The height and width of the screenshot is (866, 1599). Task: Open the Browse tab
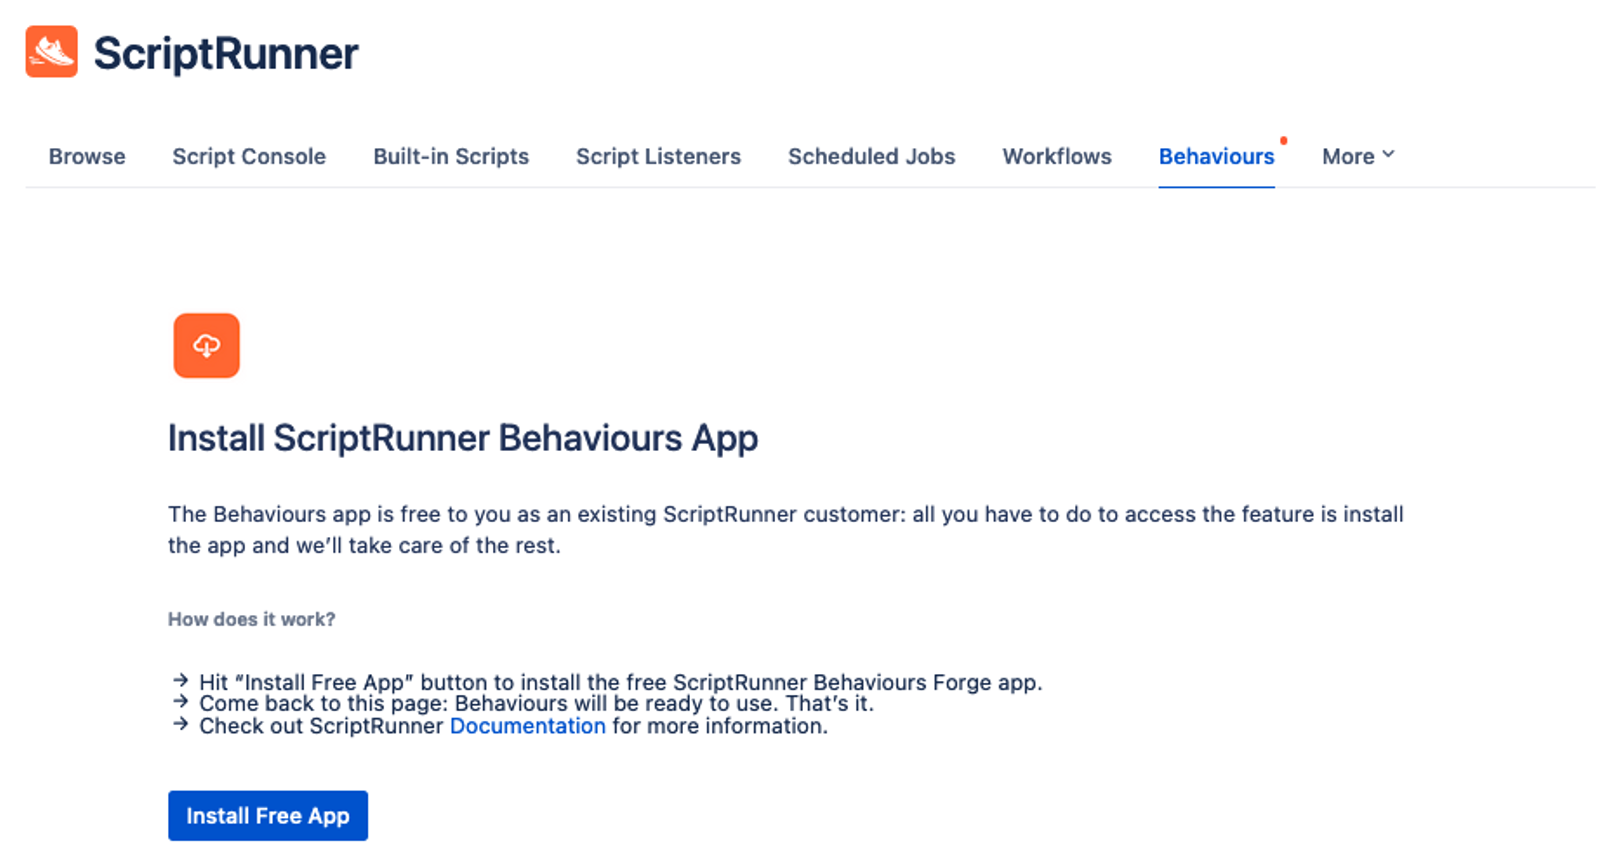click(87, 157)
